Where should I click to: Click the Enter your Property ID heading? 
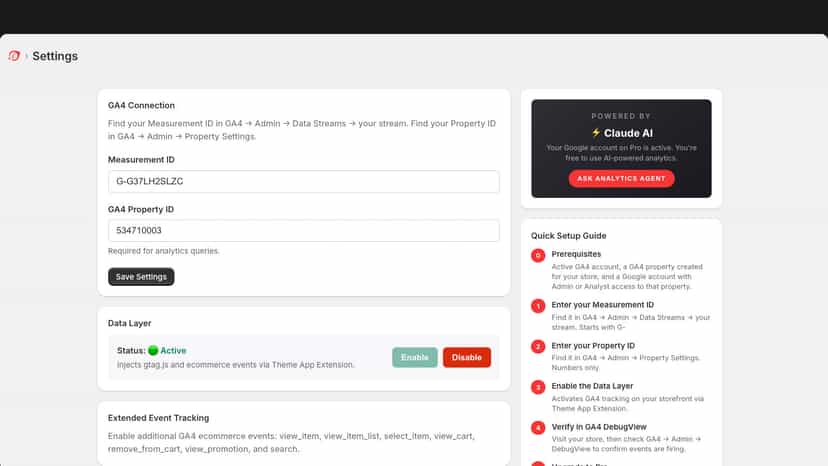[x=593, y=346]
